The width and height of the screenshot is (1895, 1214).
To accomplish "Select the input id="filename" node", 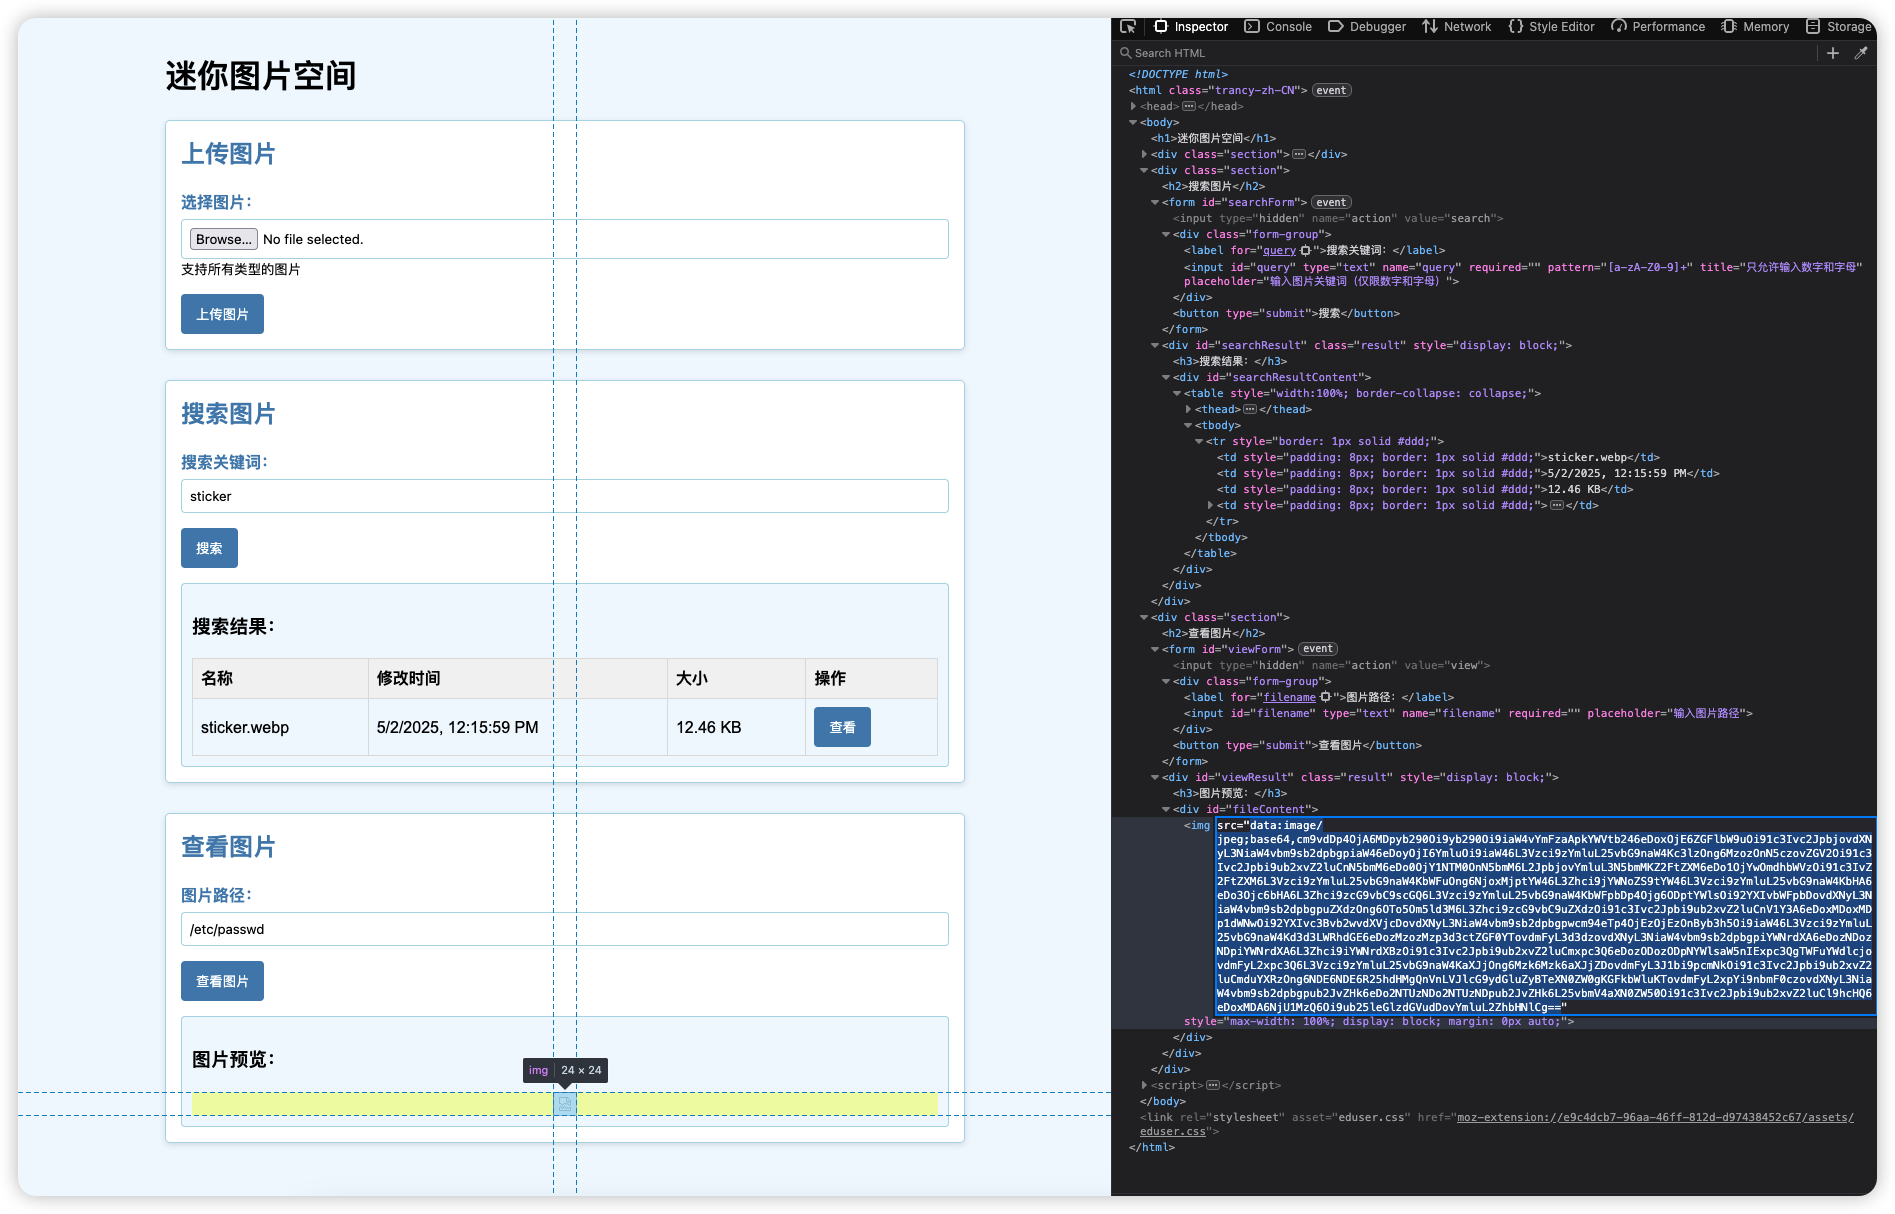I will [1468, 713].
